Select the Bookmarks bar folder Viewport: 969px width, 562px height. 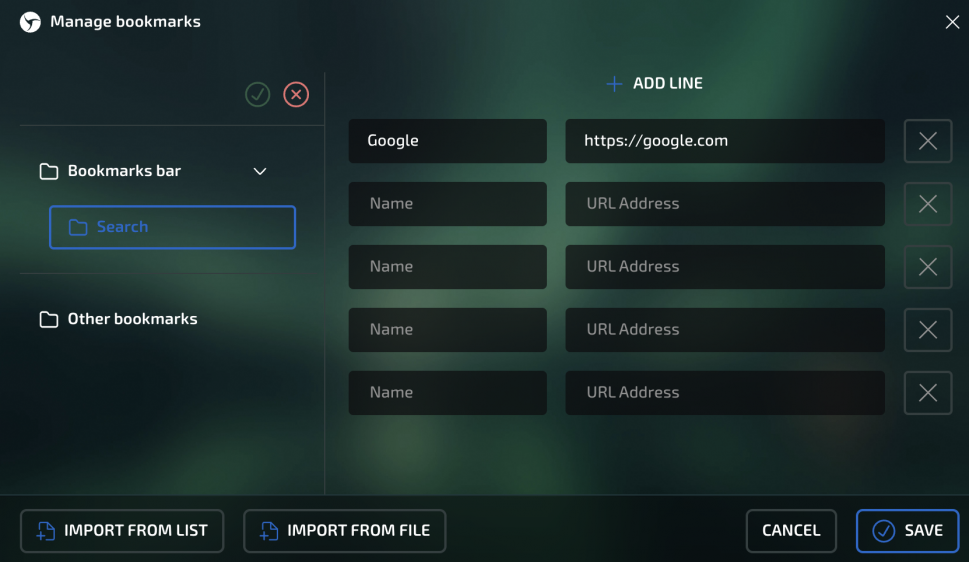pyautogui.click(x=124, y=171)
